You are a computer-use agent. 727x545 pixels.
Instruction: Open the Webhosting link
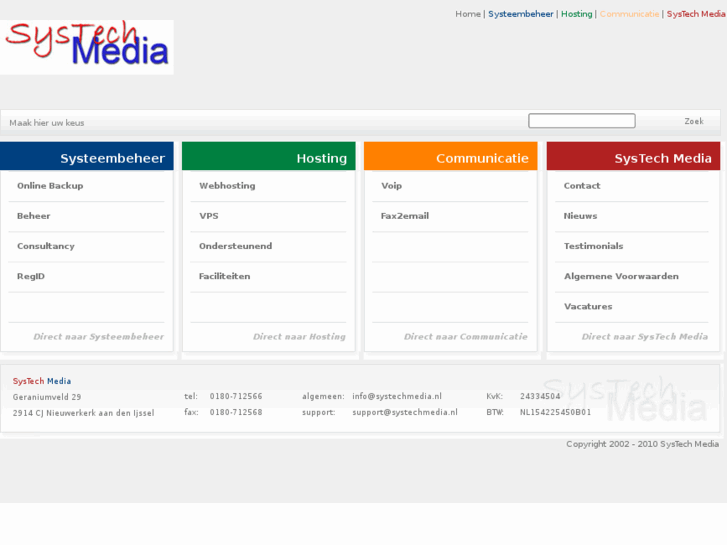click(227, 186)
